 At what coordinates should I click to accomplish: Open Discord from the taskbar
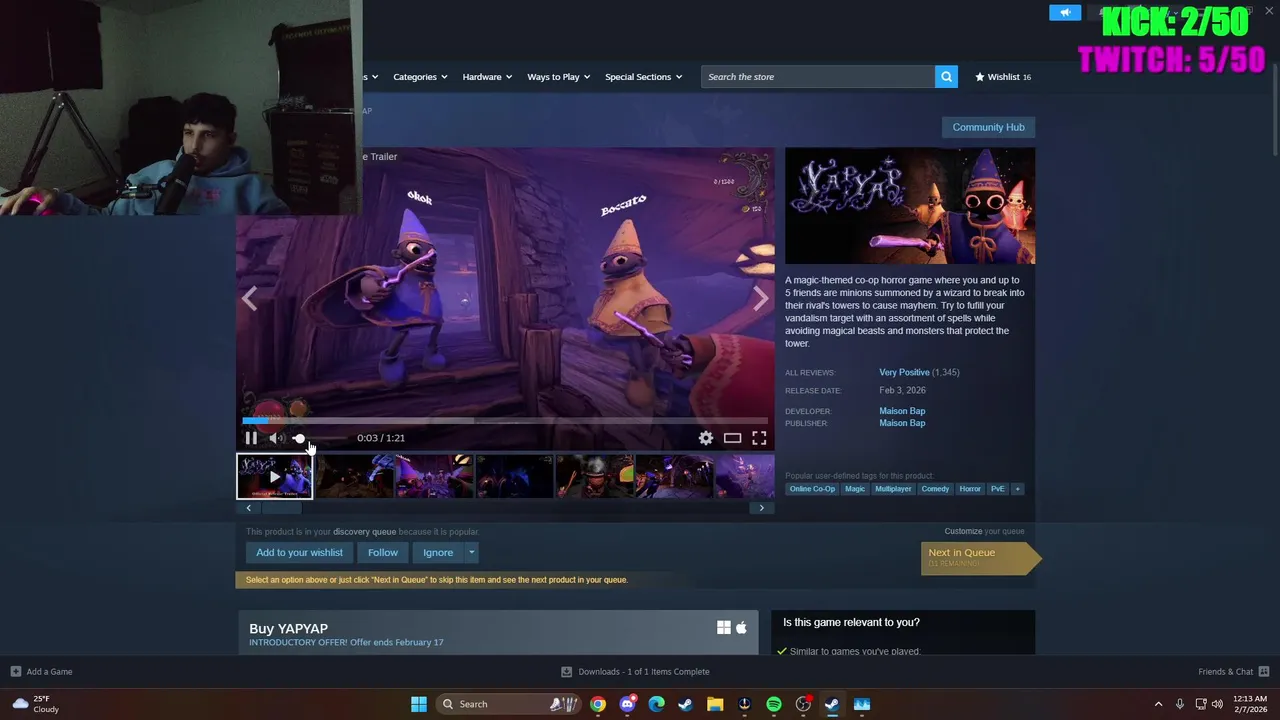click(x=627, y=704)
